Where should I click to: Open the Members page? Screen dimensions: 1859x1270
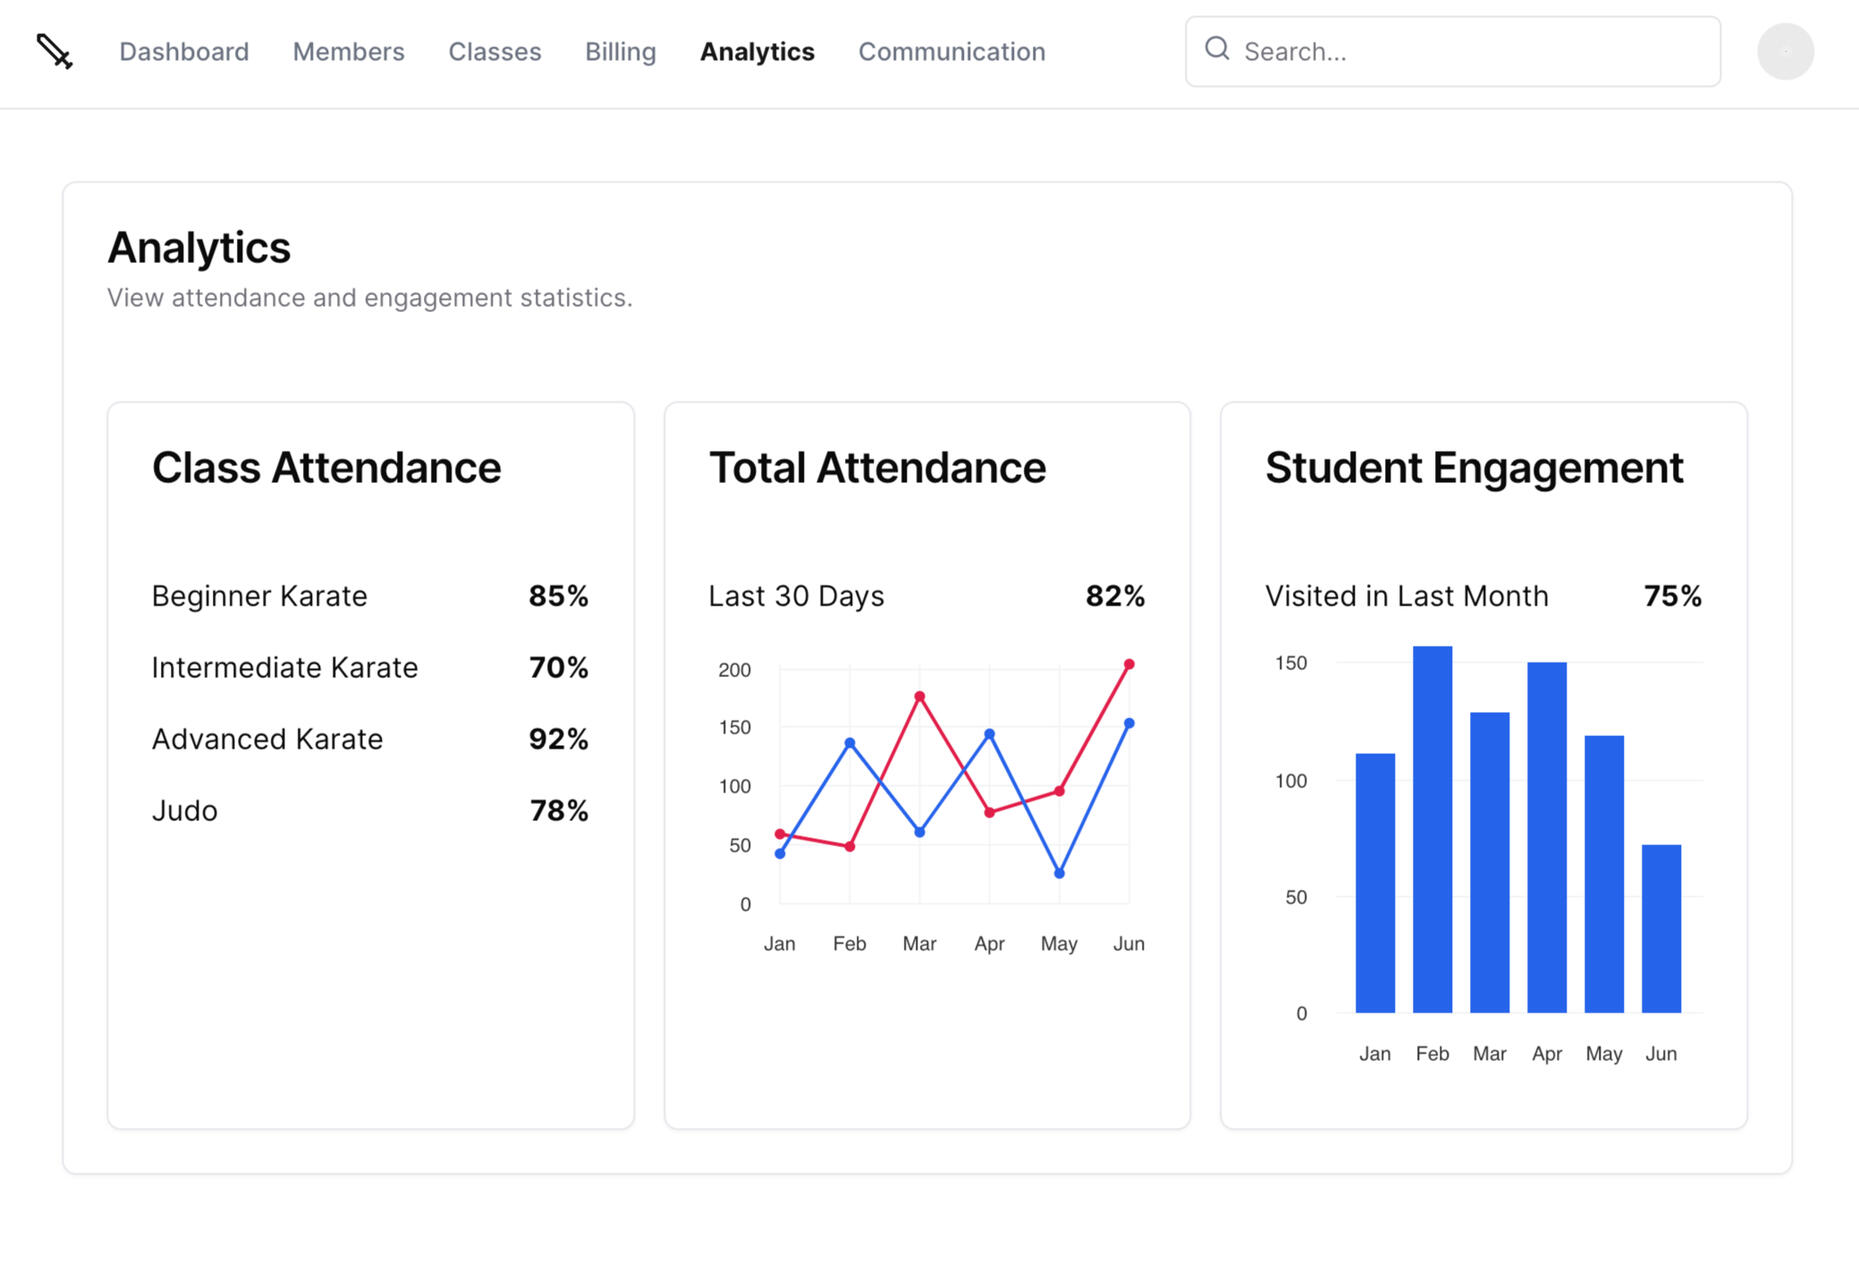(348, 51)
